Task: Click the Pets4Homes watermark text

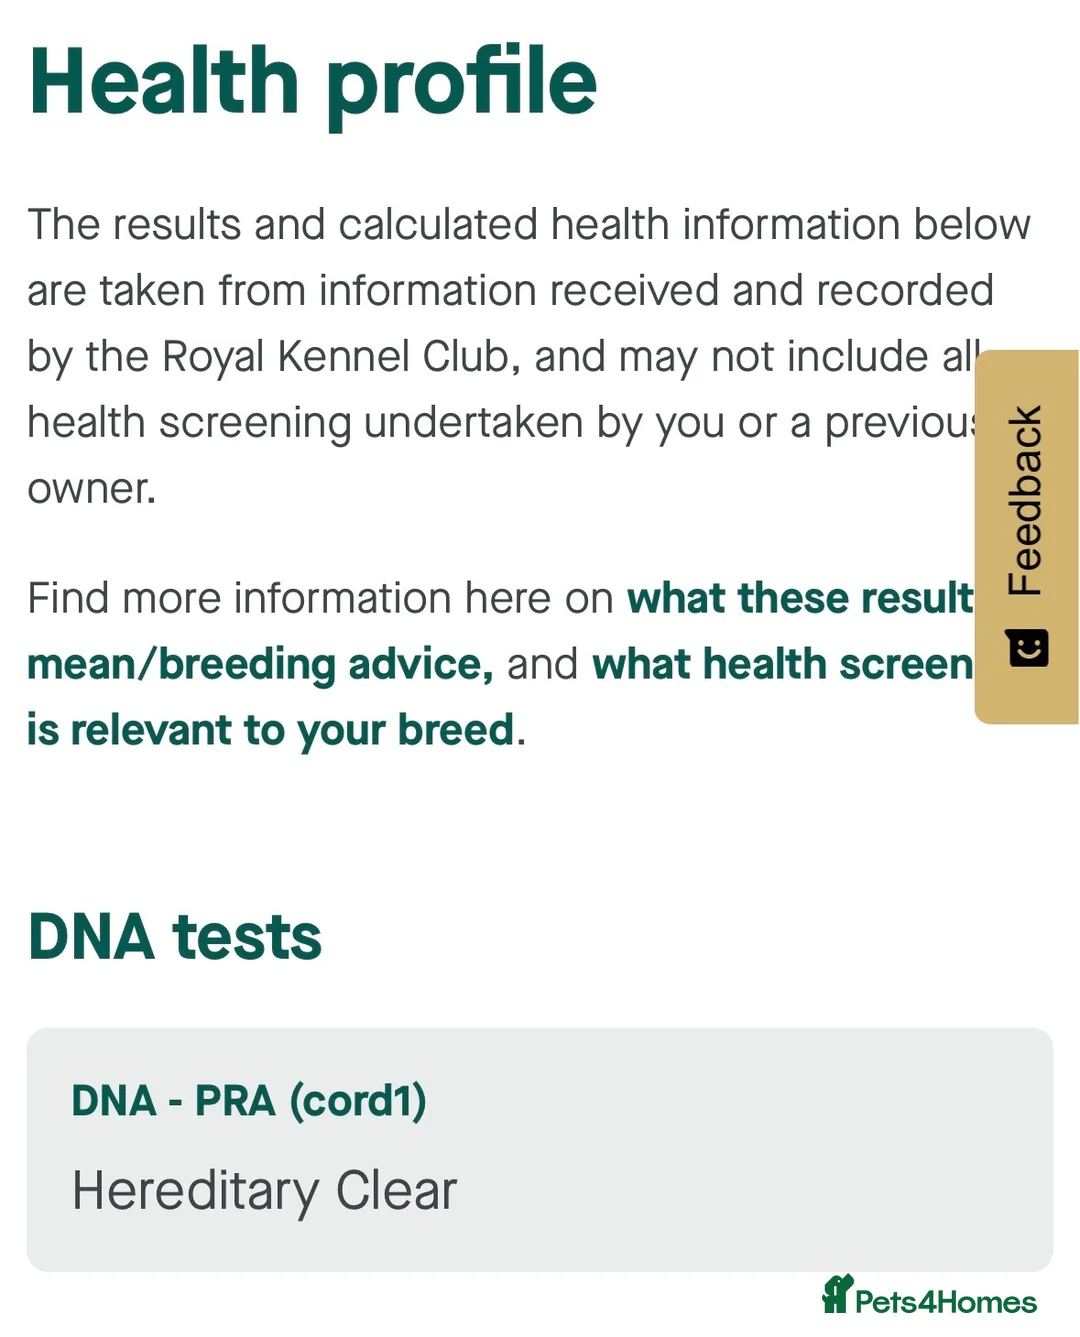Action: tap(946, 1302)
